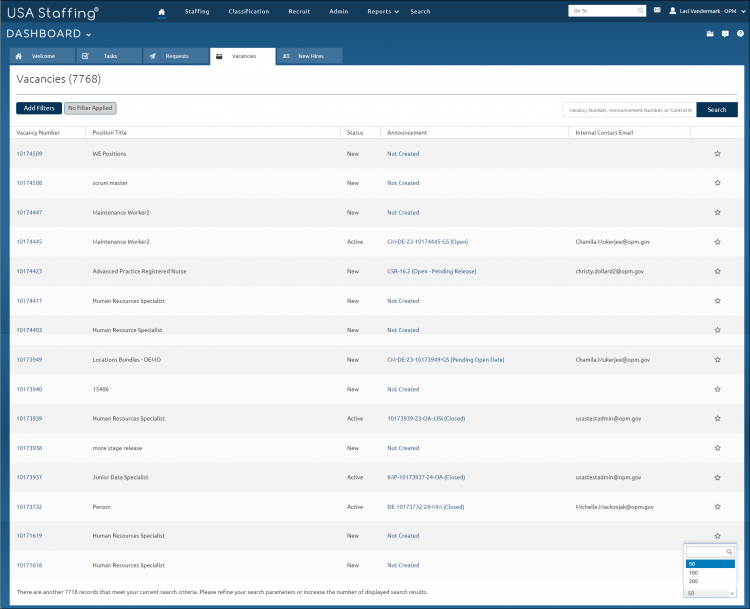Image resolution: width=750 pixels, height=609 pixels.
Task: Select 100 results per page option
Action: coord(710,573)
